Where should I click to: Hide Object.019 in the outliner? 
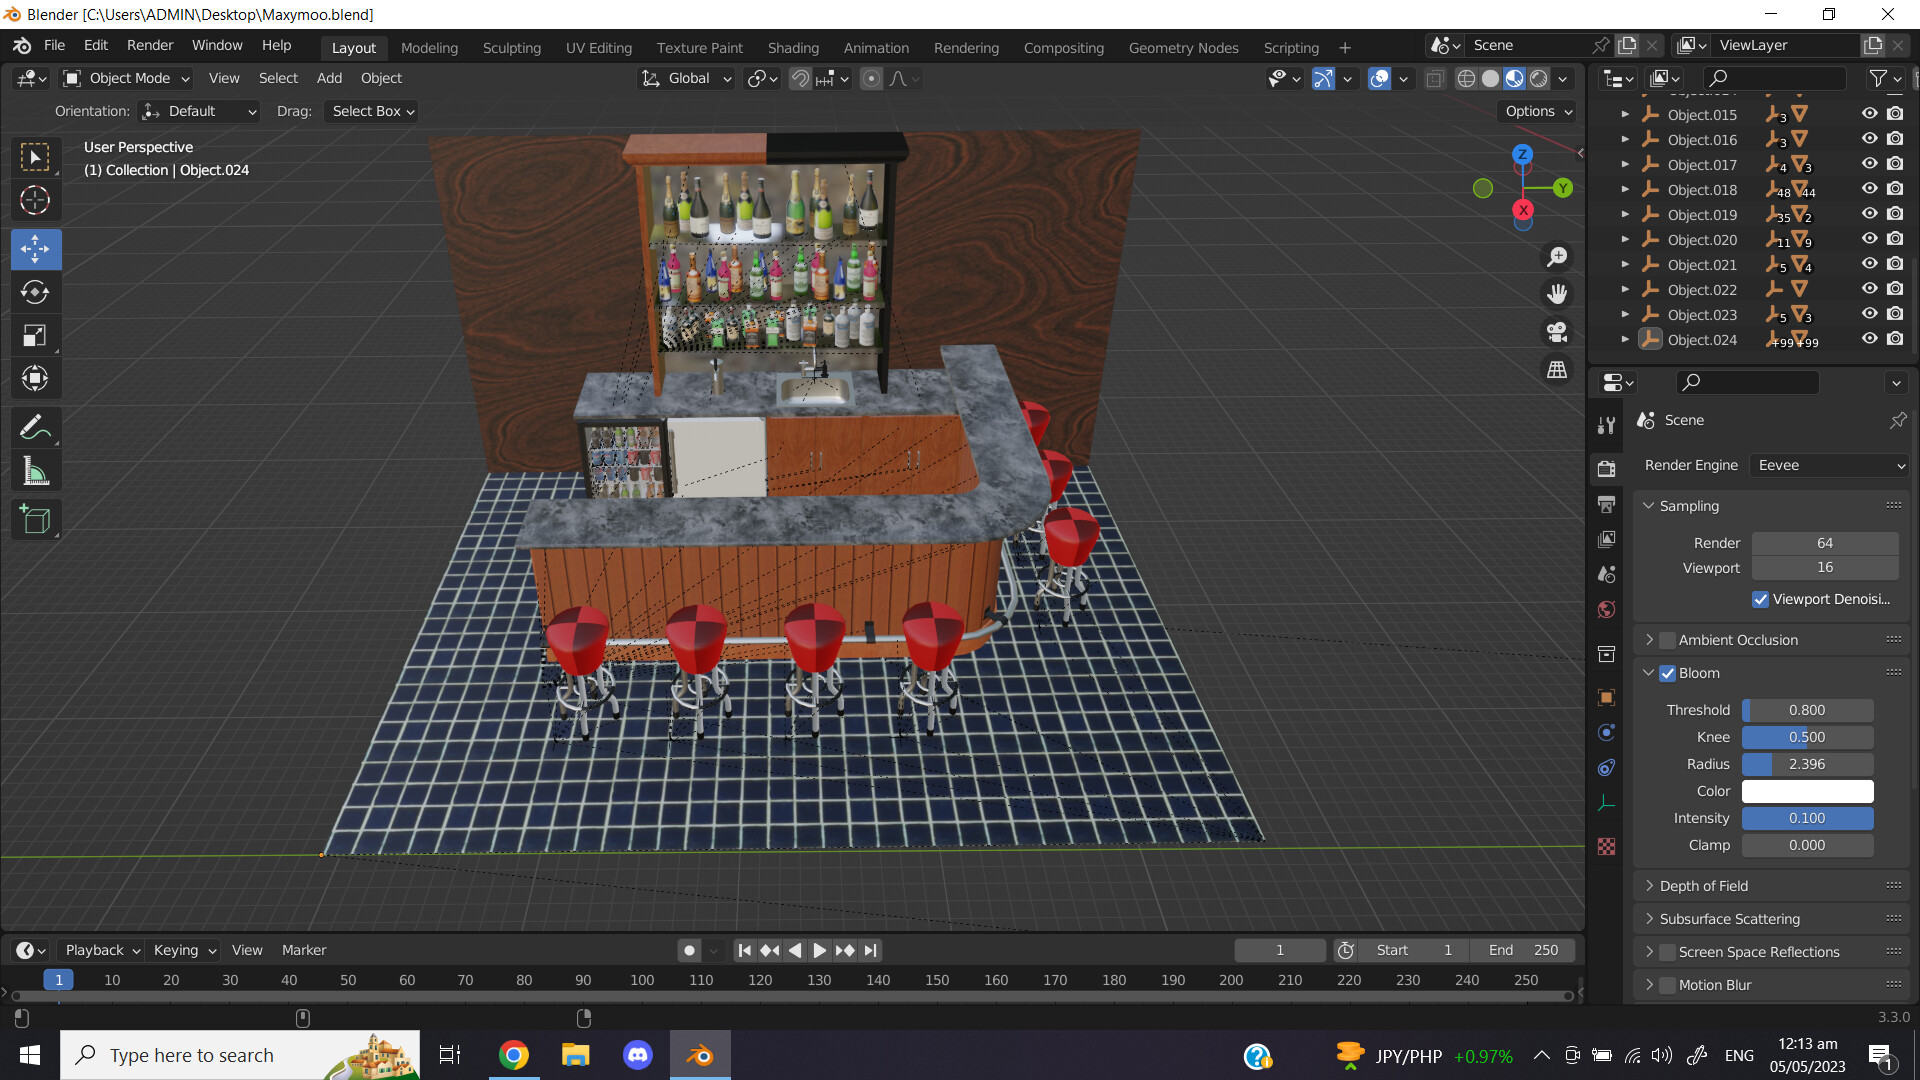(1869, 213)
